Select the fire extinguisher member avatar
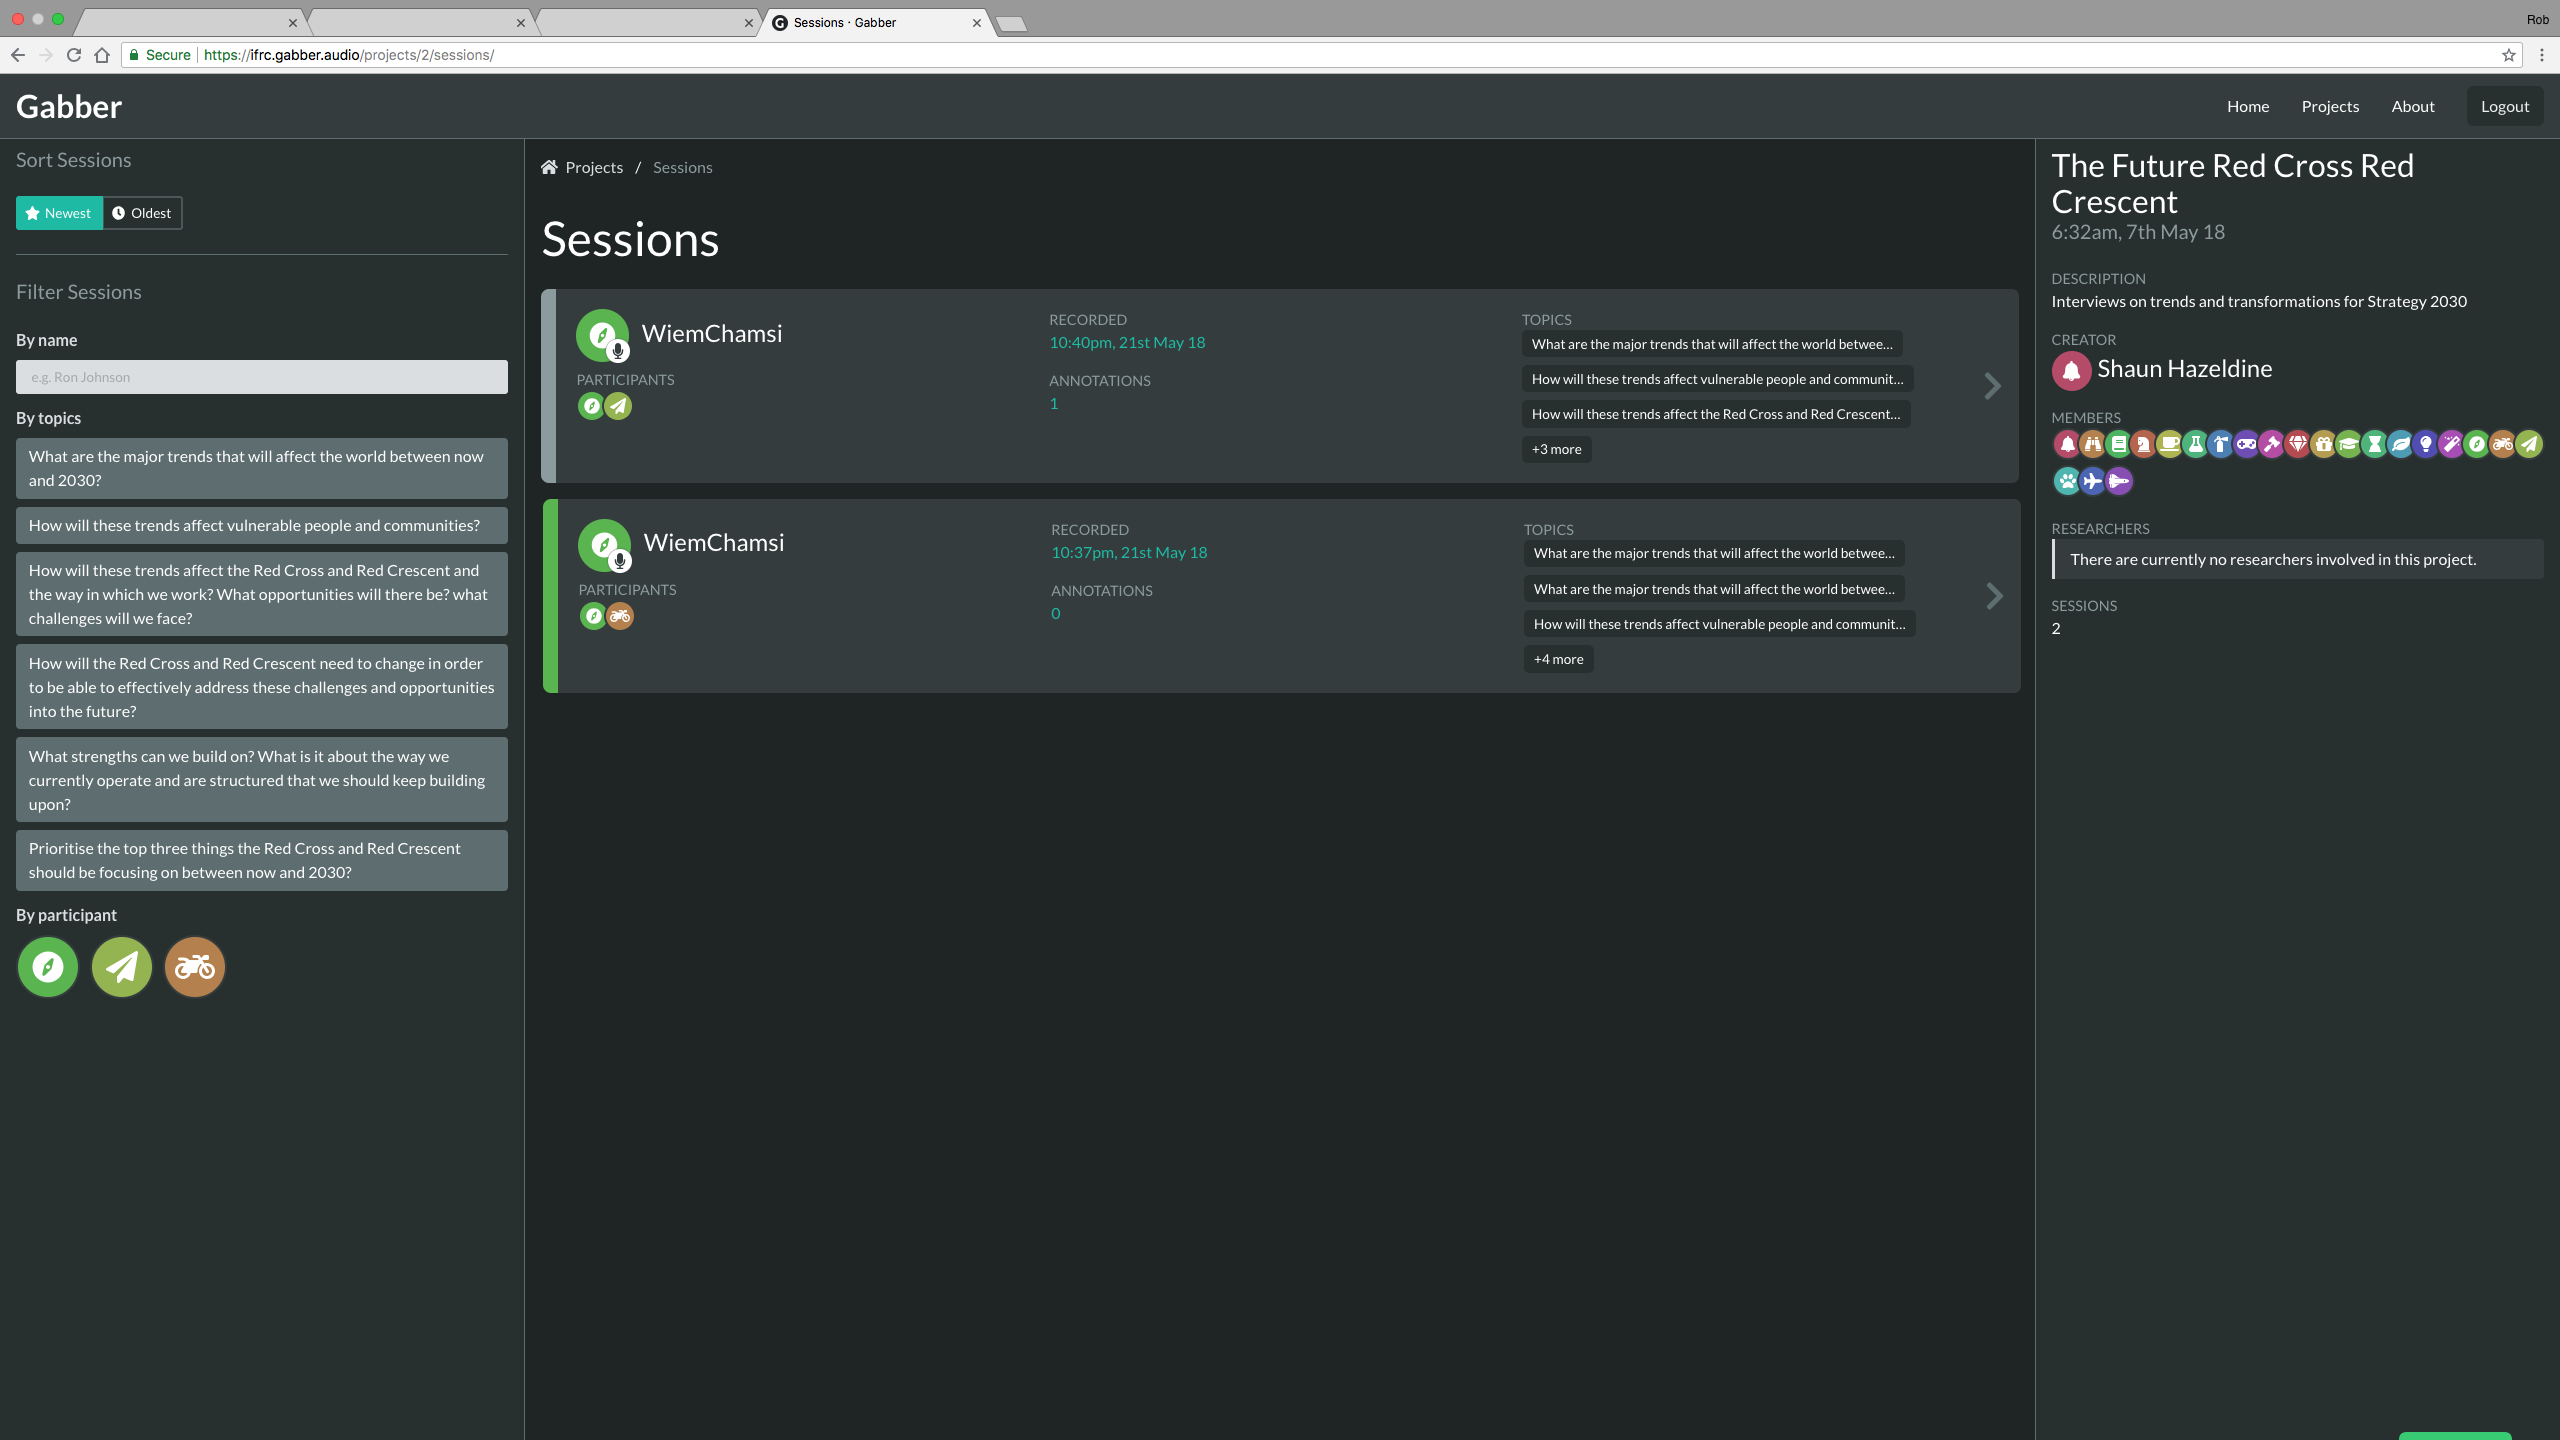Screen dimensions: 2560x1440 tap(2220, 444)
